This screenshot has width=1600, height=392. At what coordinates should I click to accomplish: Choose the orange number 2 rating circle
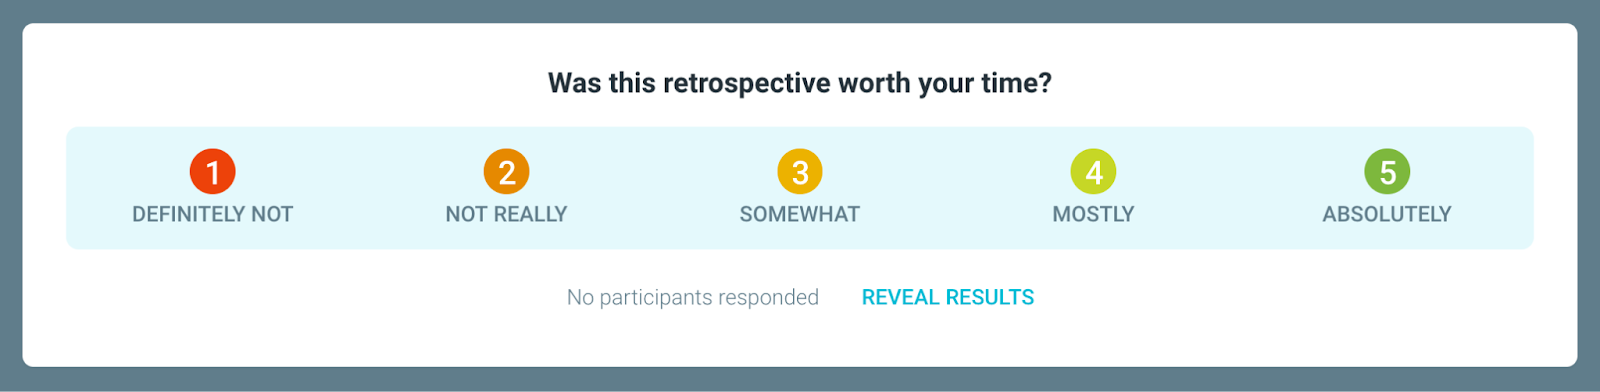coord(507,172)
